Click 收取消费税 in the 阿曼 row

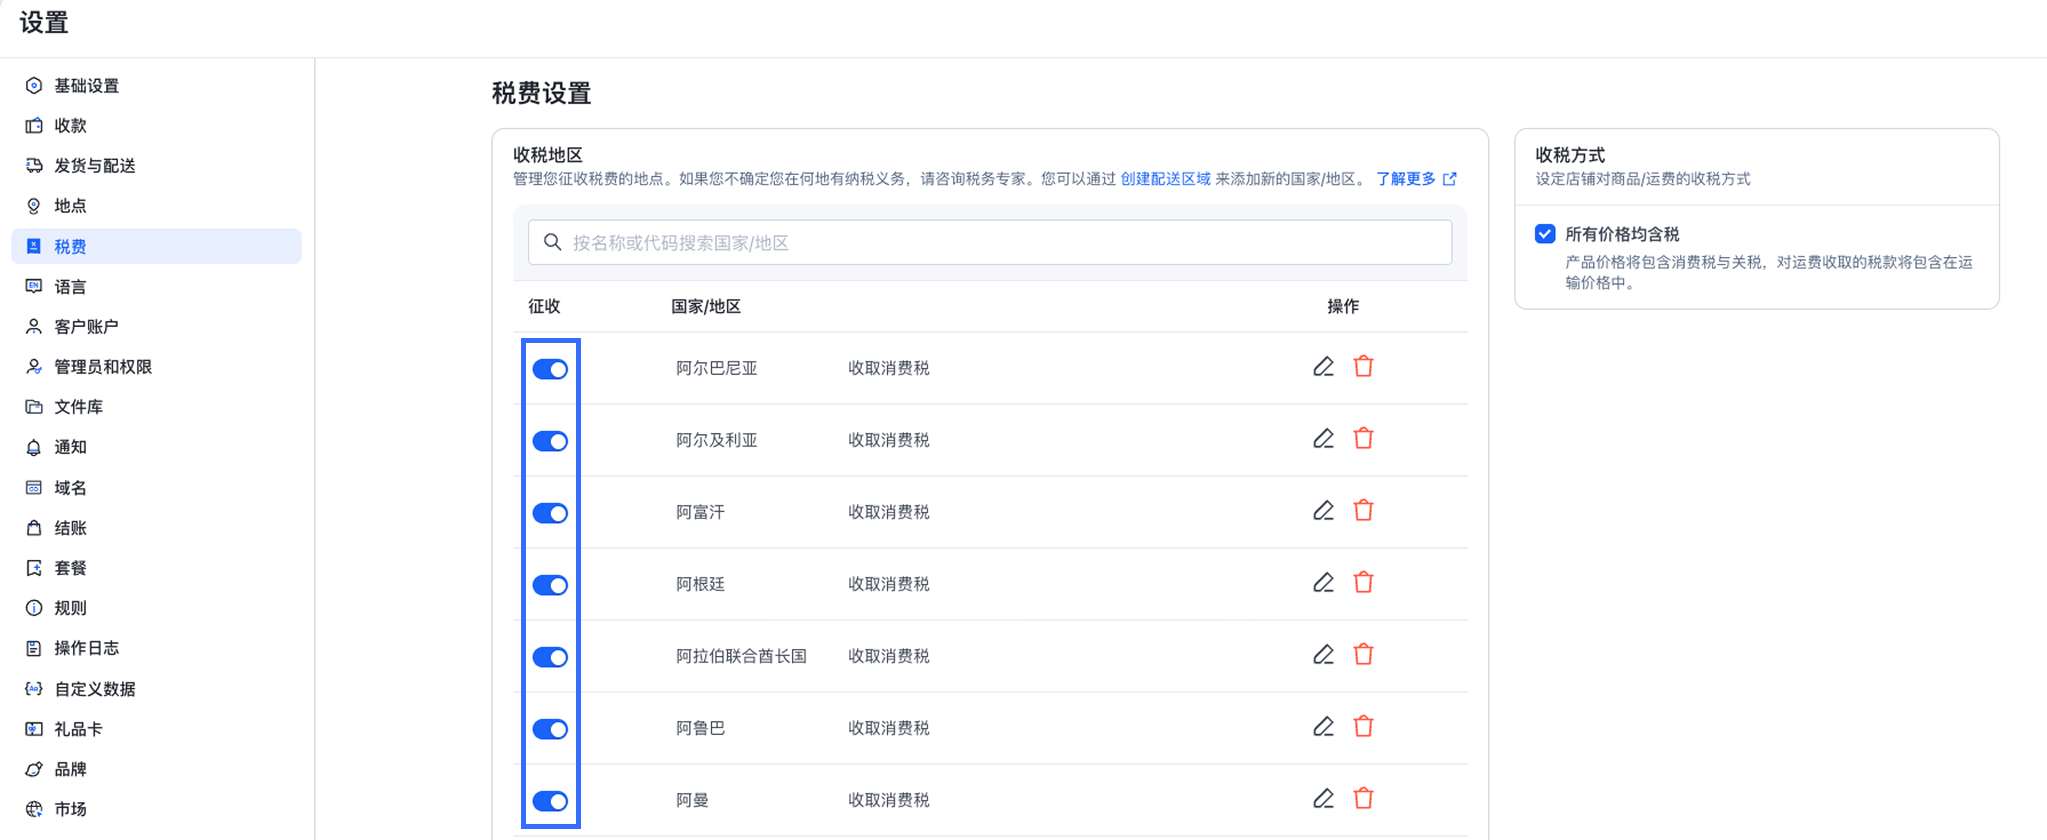889,800
